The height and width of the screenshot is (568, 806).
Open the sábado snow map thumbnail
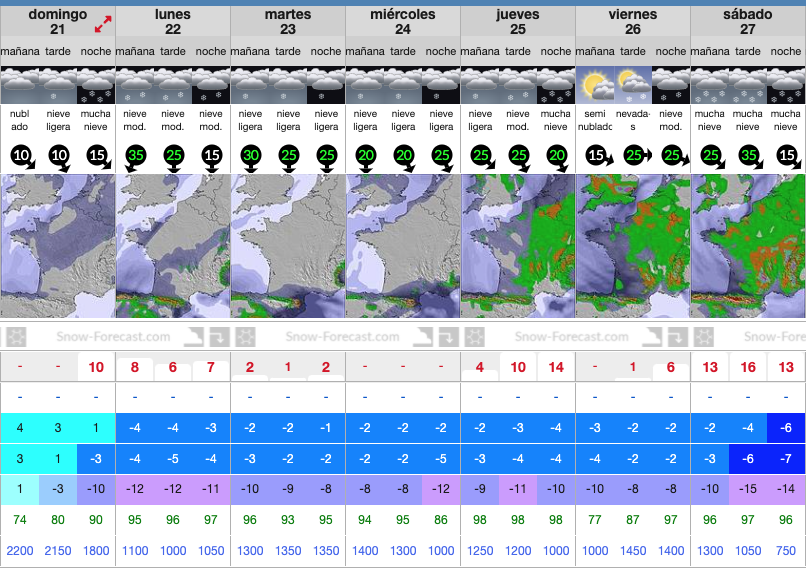748,246
